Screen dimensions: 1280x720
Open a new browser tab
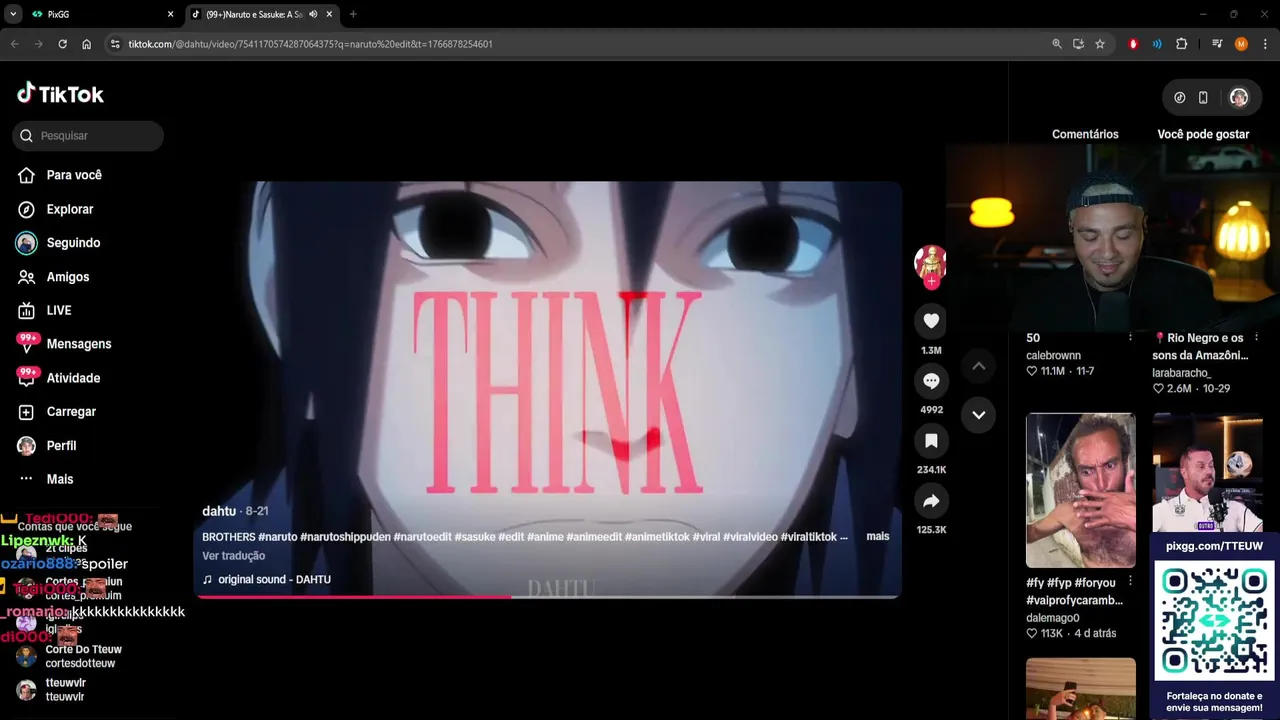[353, 14]
